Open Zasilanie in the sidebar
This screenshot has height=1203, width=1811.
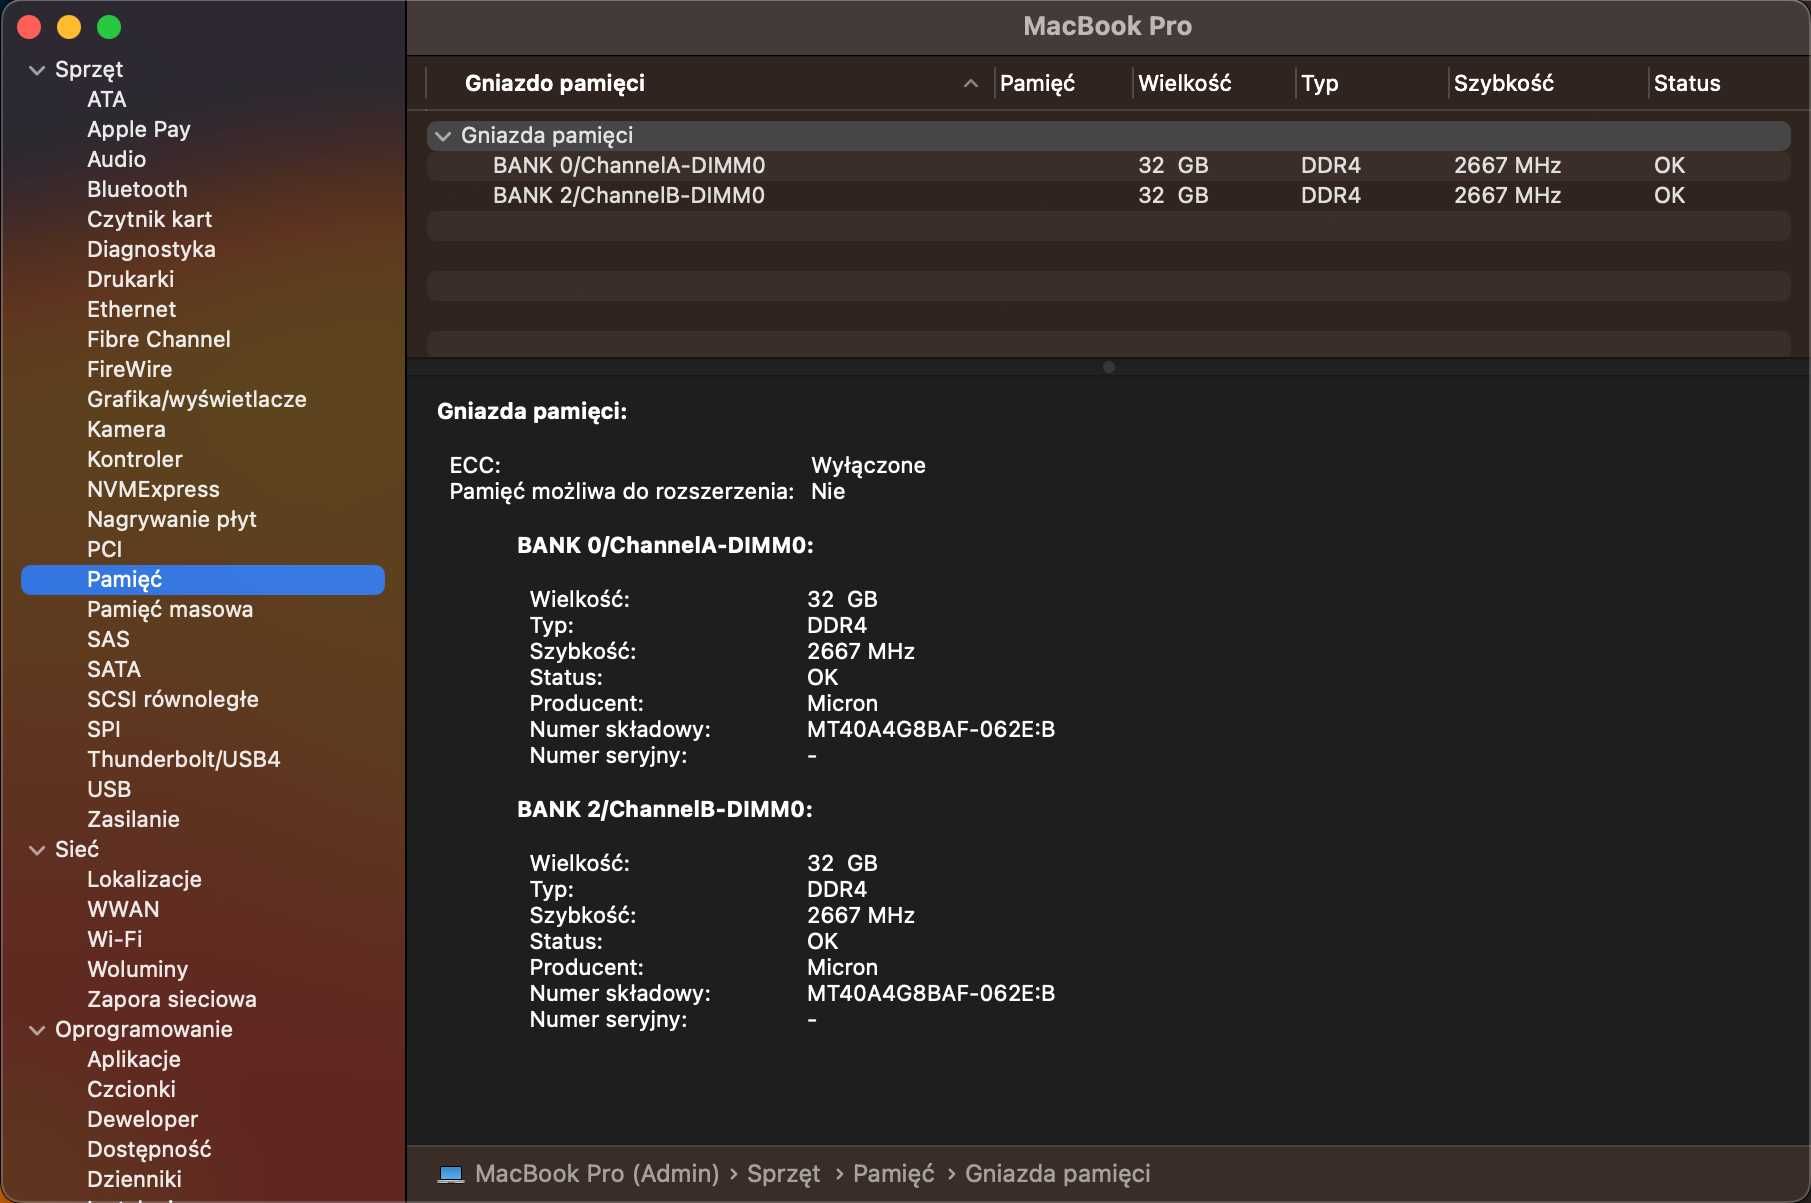pos(133,820)
